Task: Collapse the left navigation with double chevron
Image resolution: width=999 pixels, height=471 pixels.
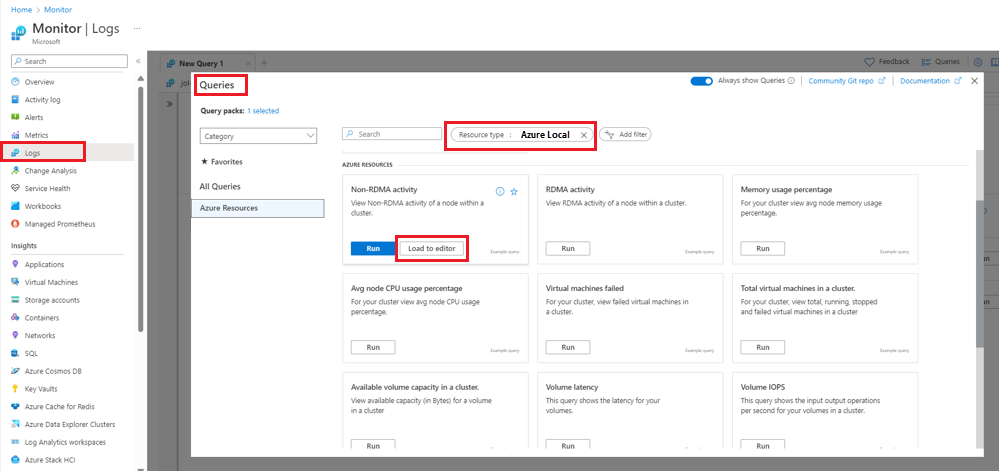Action: coord(138,61)
